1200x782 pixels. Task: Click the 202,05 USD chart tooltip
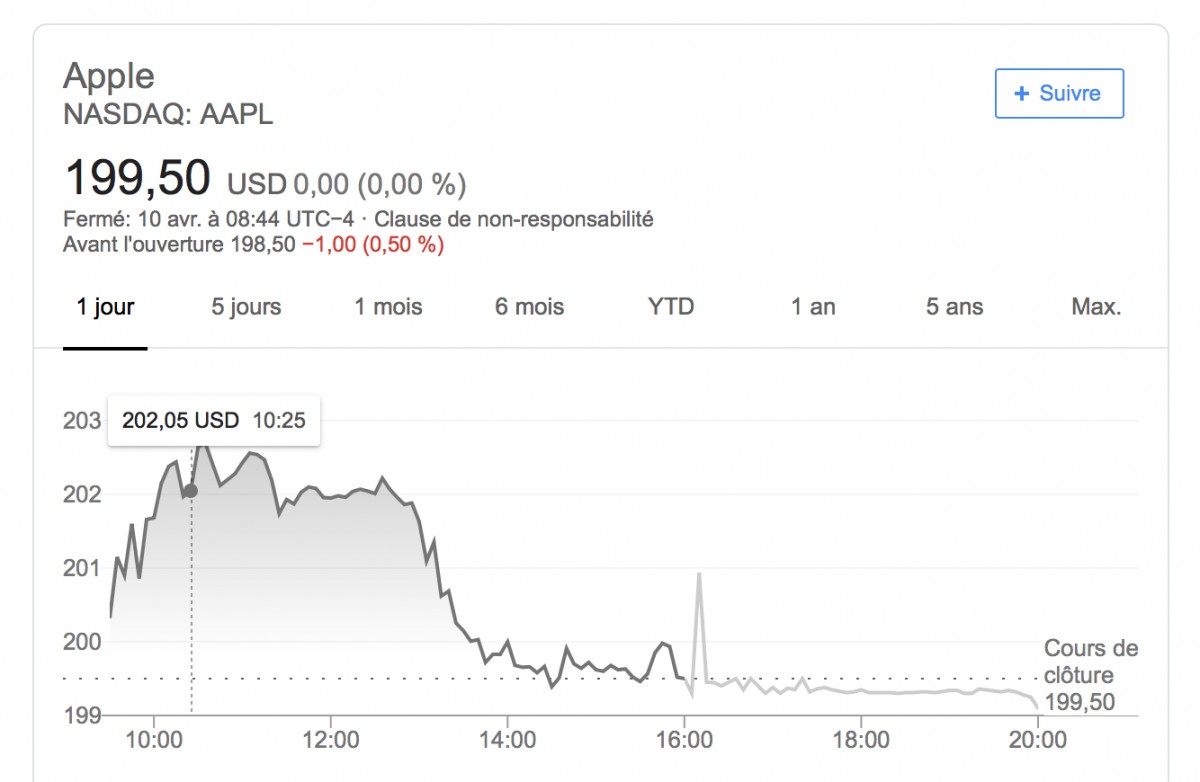point(213,421)
